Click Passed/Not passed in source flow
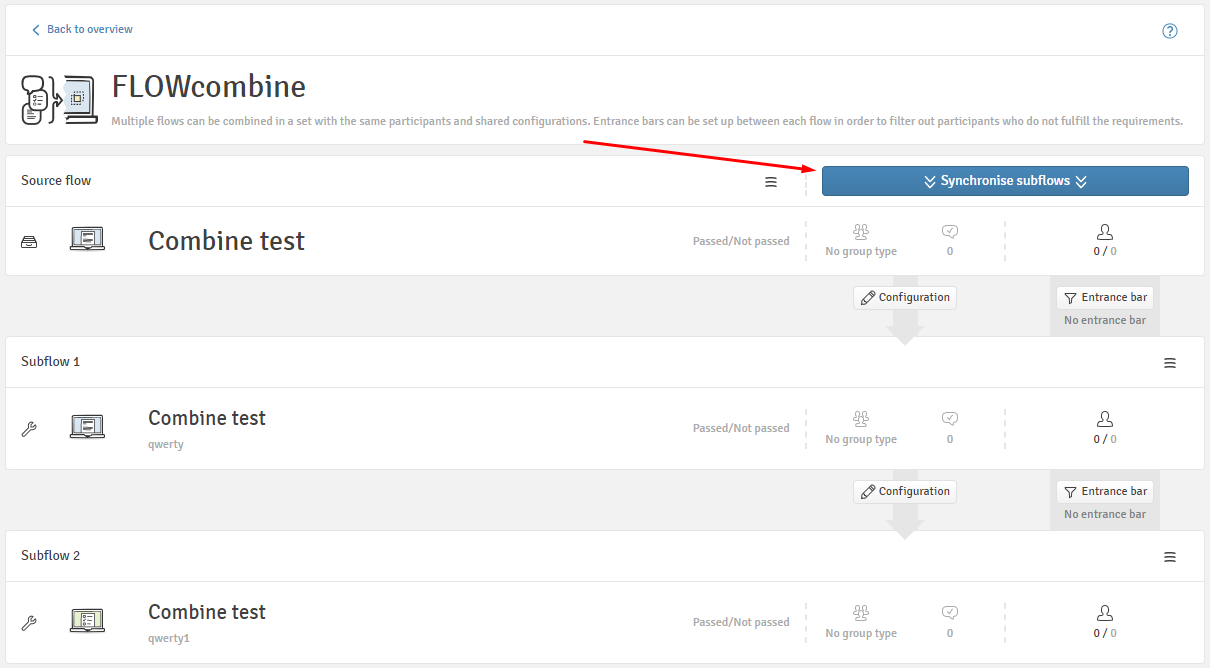Screen dimensions: 1210x668 [741, 241]
